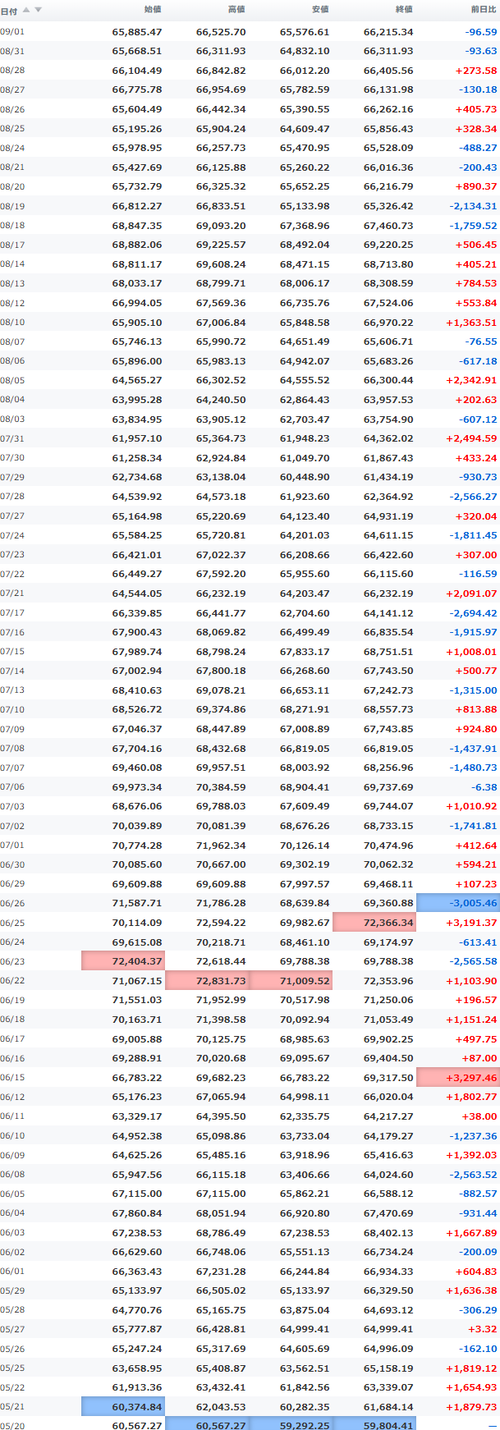Click the 前日比 column header
500x1430 pixels.
pyautogui.click(x=483, y=10)
